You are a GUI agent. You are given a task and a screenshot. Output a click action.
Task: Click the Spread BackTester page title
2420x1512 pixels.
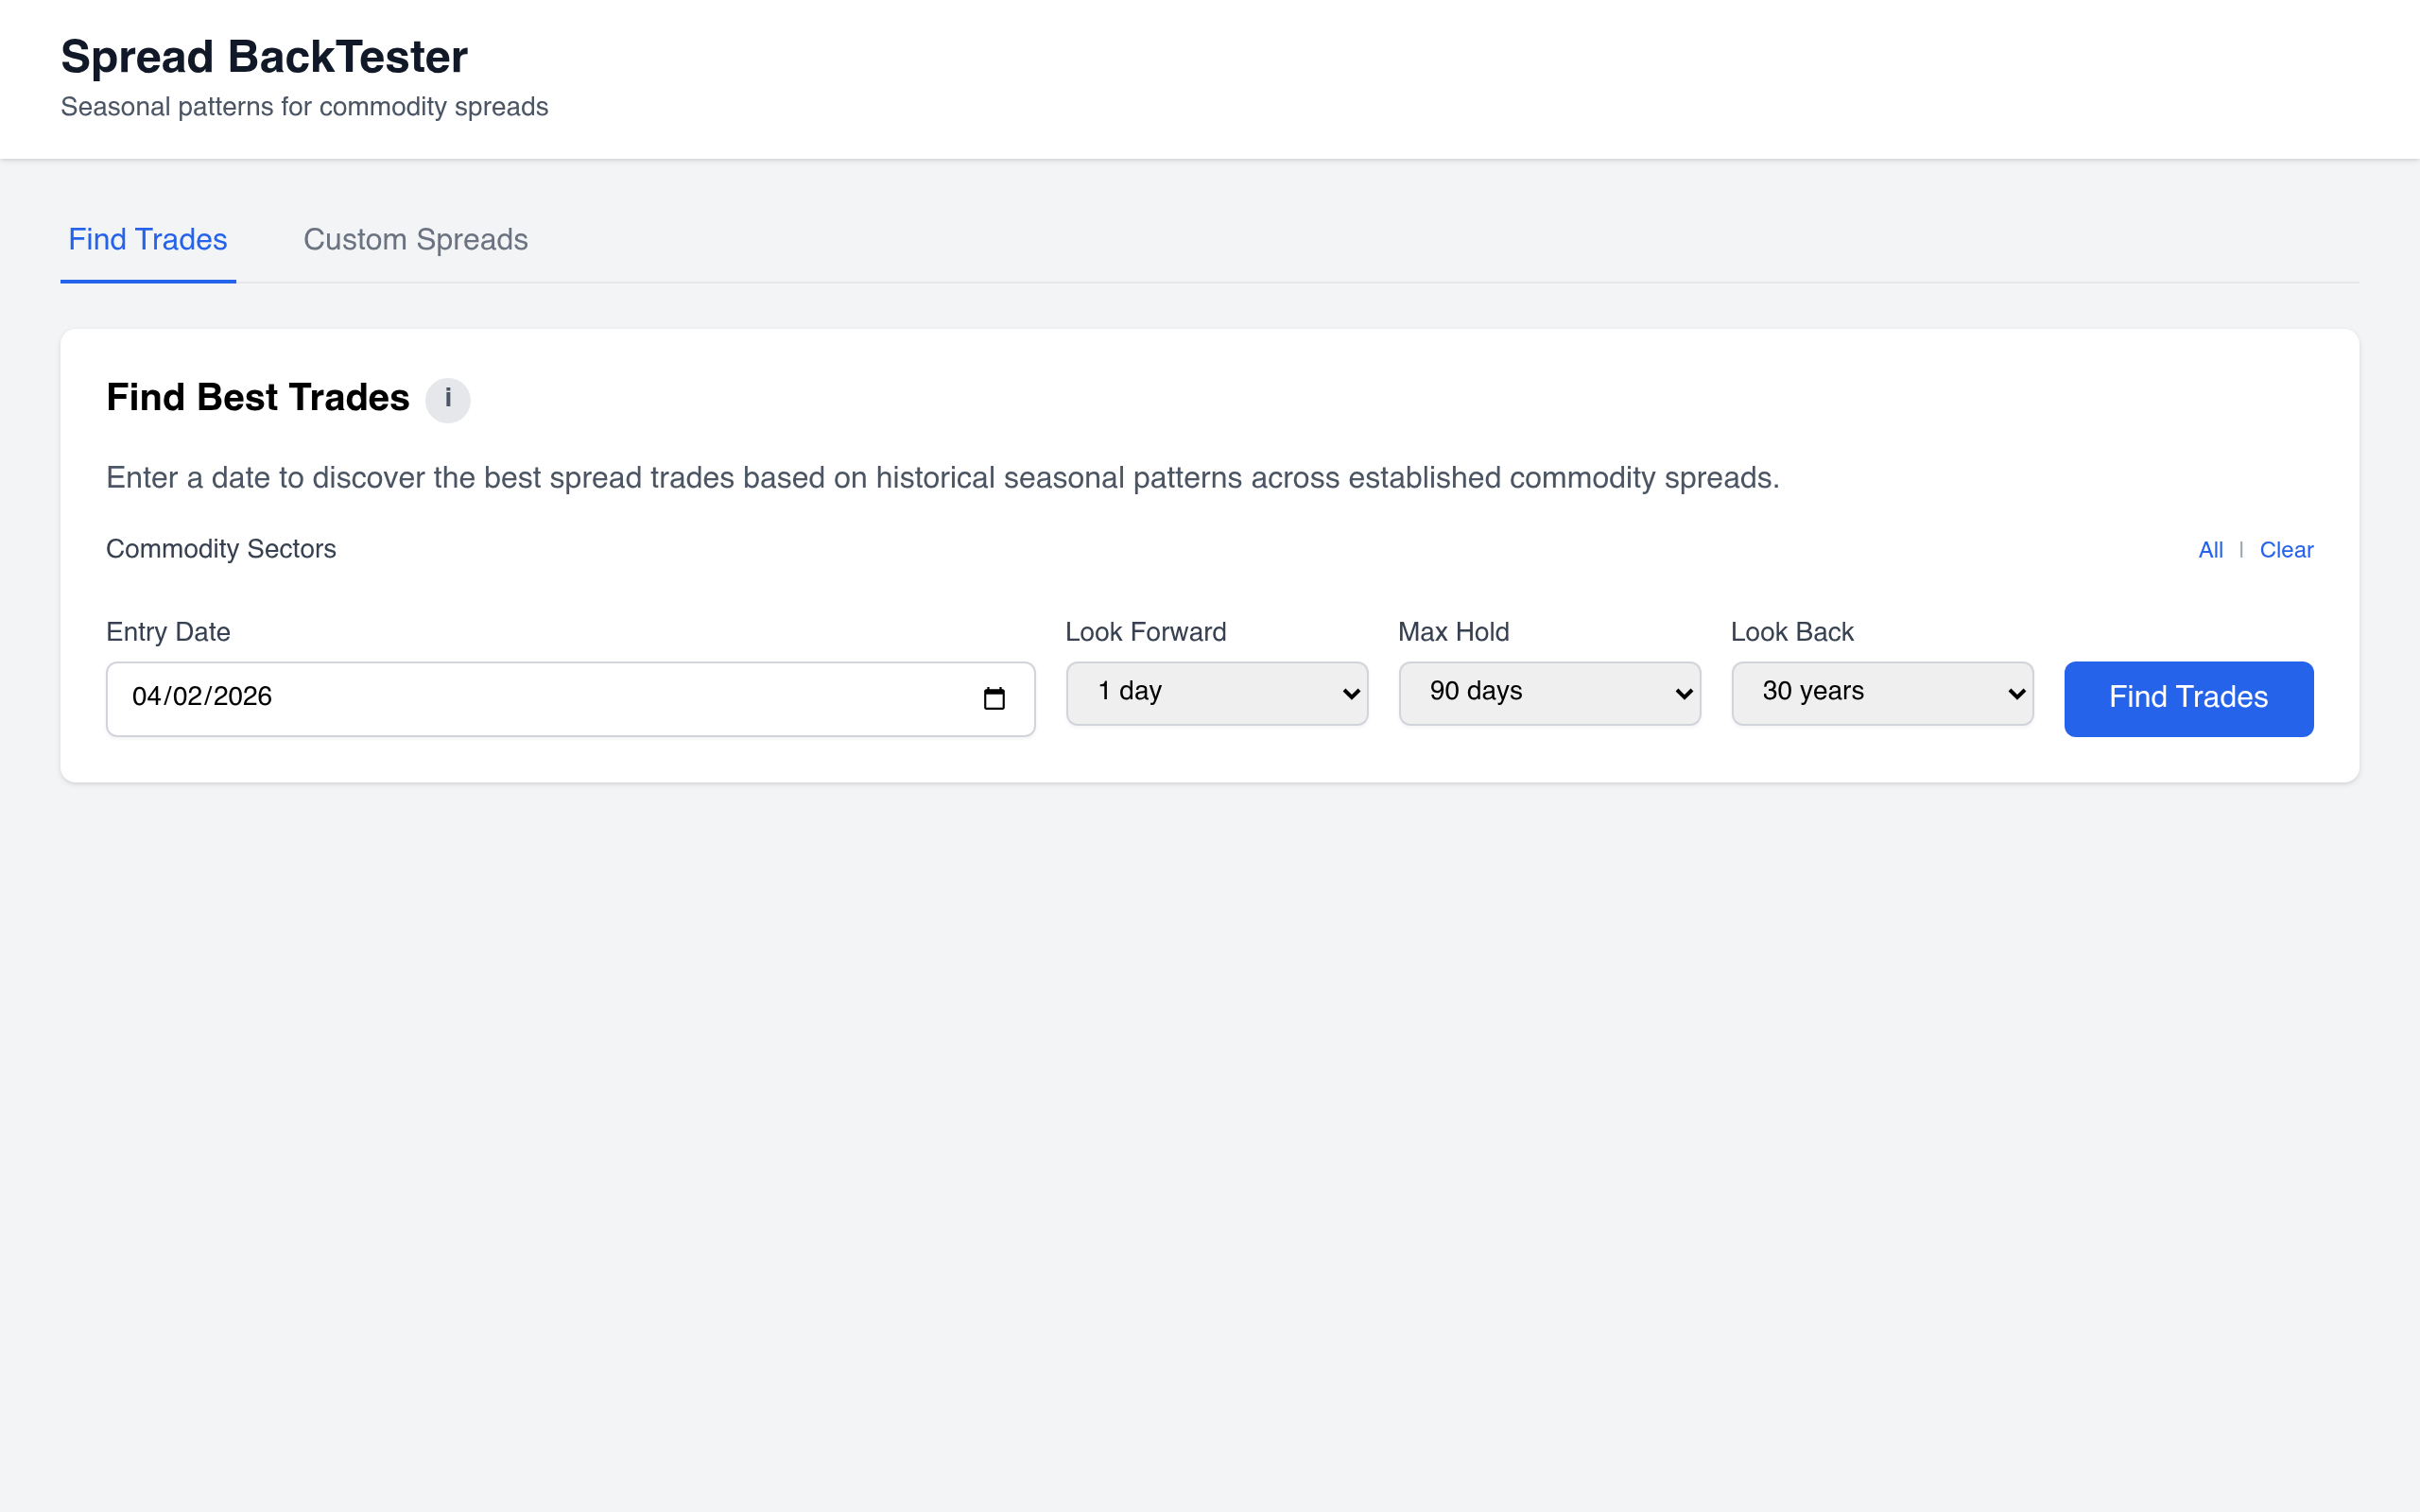point(264,57)
